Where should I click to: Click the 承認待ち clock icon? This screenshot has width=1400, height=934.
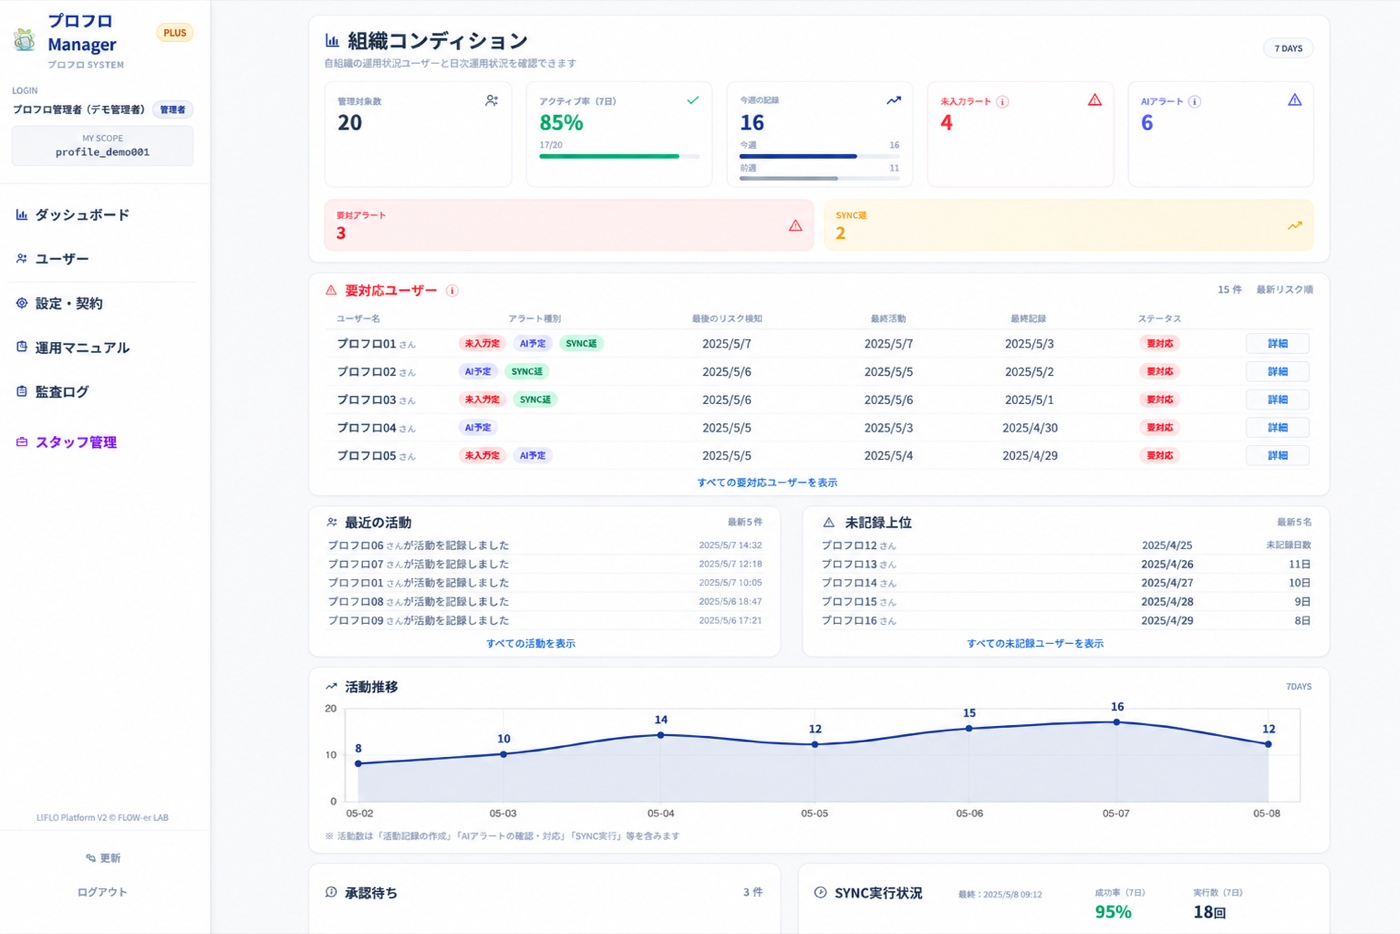pos(331,892)
